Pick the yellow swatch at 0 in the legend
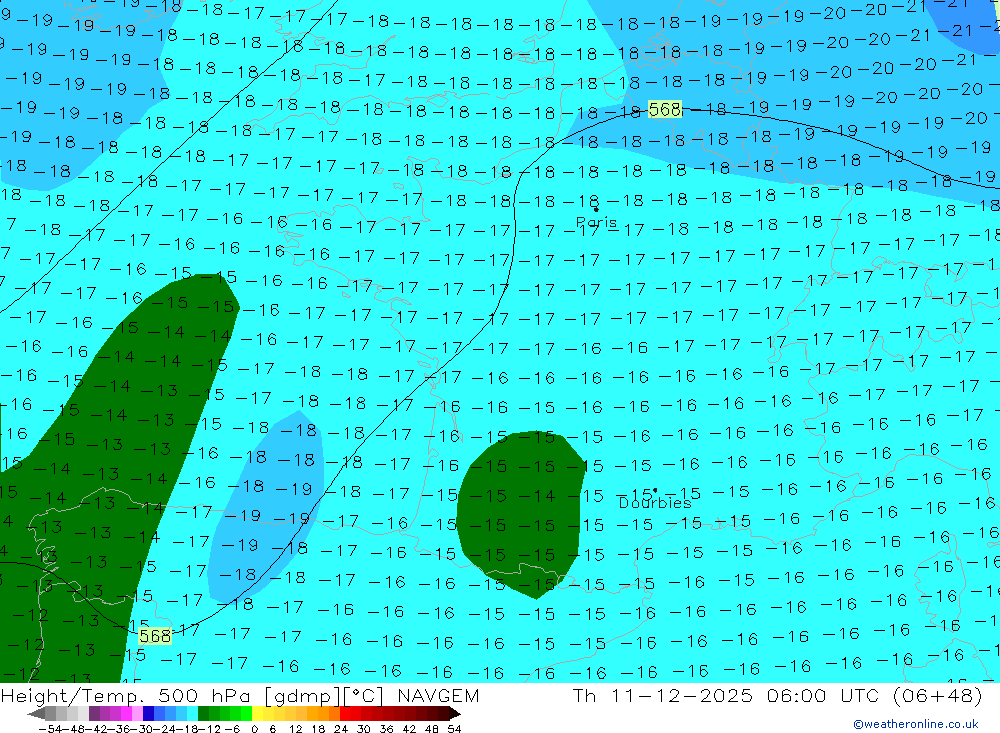The height and width of the screenshot is (733, 1000). pyautogui.click(x=257, y=714)
